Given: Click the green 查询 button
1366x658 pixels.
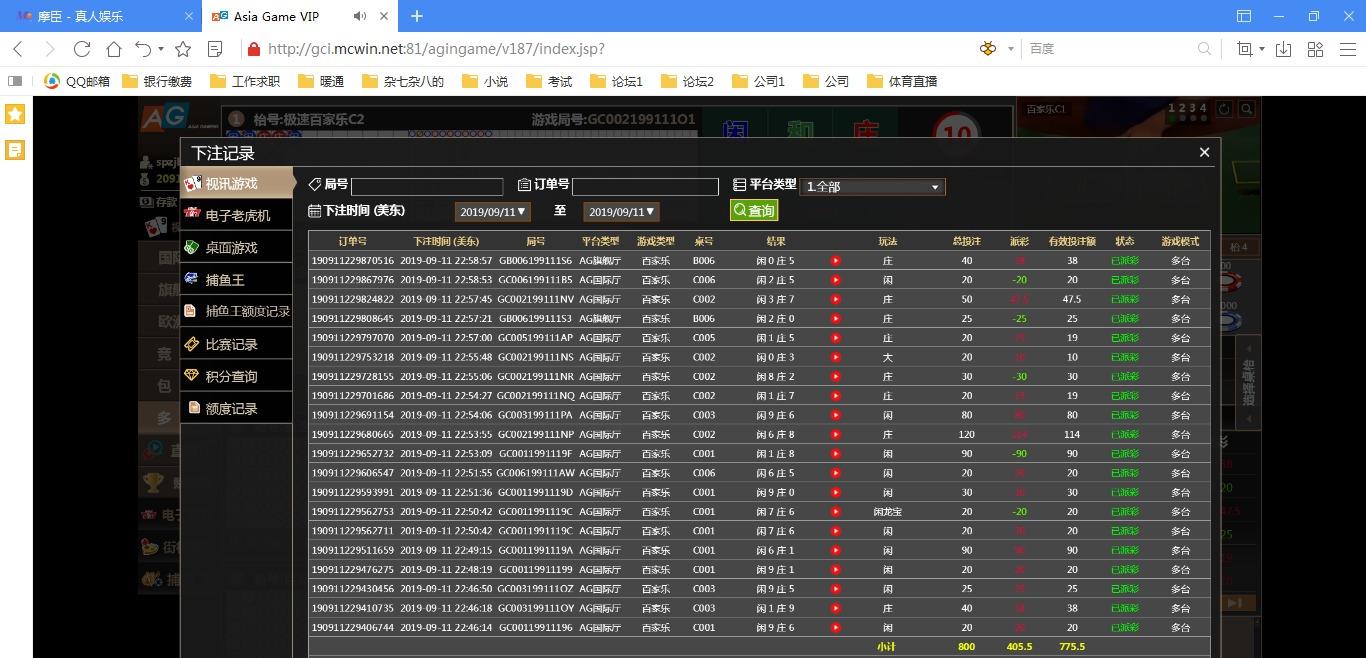Looking at the screenshot, I should 753,211.
